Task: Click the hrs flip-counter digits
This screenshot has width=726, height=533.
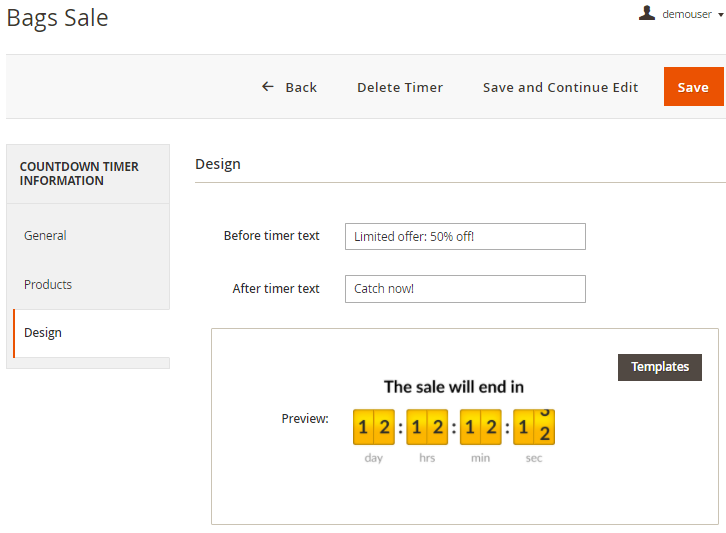Action: click(427, 427)
